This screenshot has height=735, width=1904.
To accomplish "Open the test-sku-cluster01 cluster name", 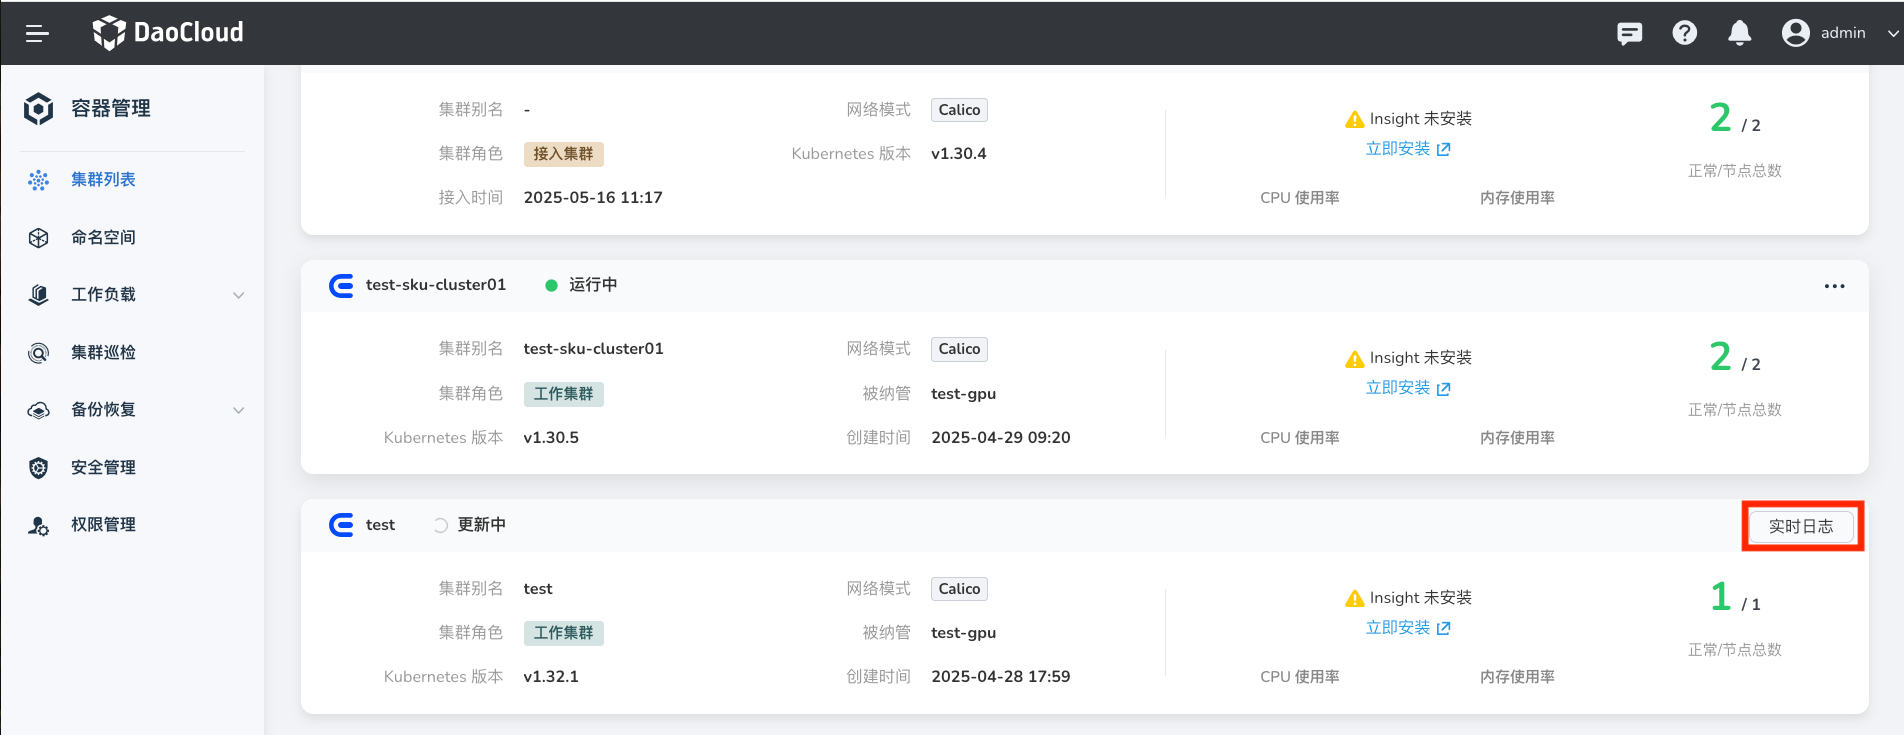I will pos(436,285).
